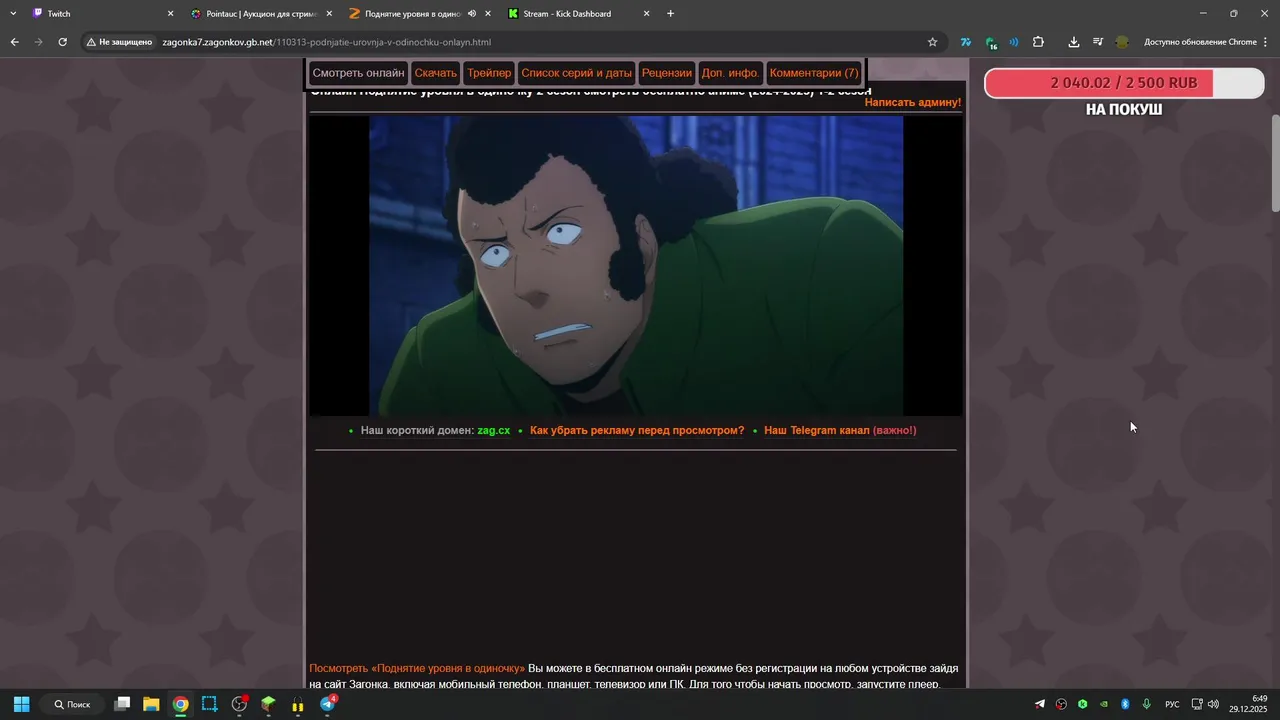This screenshot has width=1280, height=720.
Task: Click 'Посмотреть «Поднятие уровня в одиночку»' link
Action: [x=417, y=668]
